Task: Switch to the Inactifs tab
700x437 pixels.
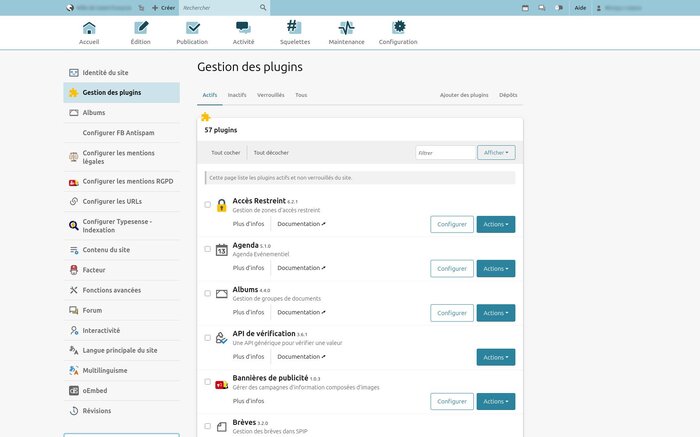Action: click(x=237, y=95)
